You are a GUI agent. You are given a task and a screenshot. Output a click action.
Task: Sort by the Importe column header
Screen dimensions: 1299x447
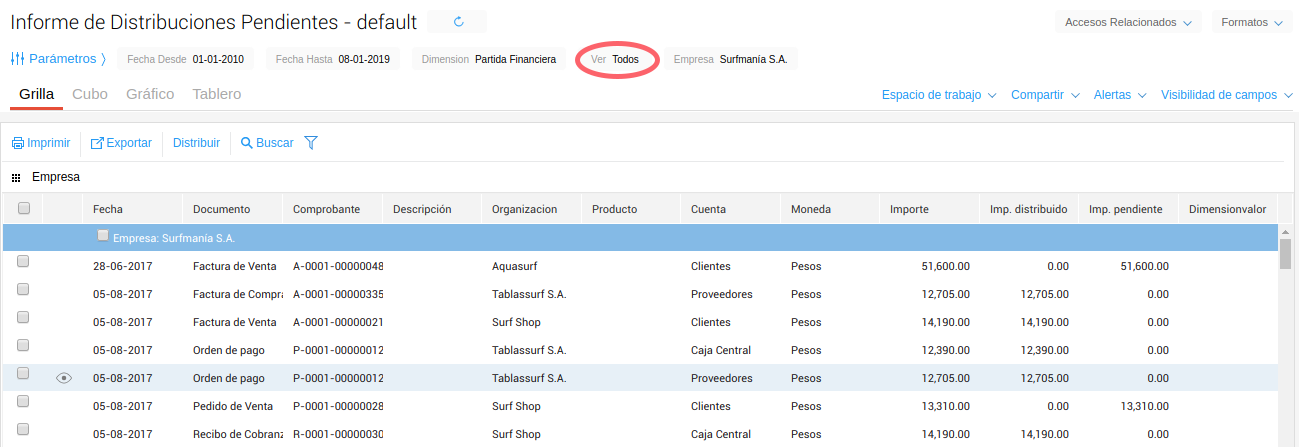click(909, 209)
